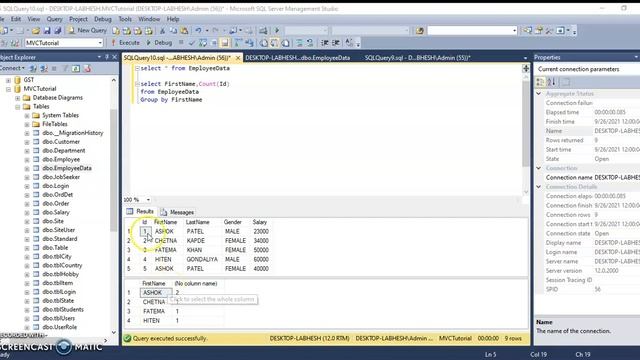Click the Cancel Executing Query stop icon
Screen dimensions: 640x360
point(181,42)
